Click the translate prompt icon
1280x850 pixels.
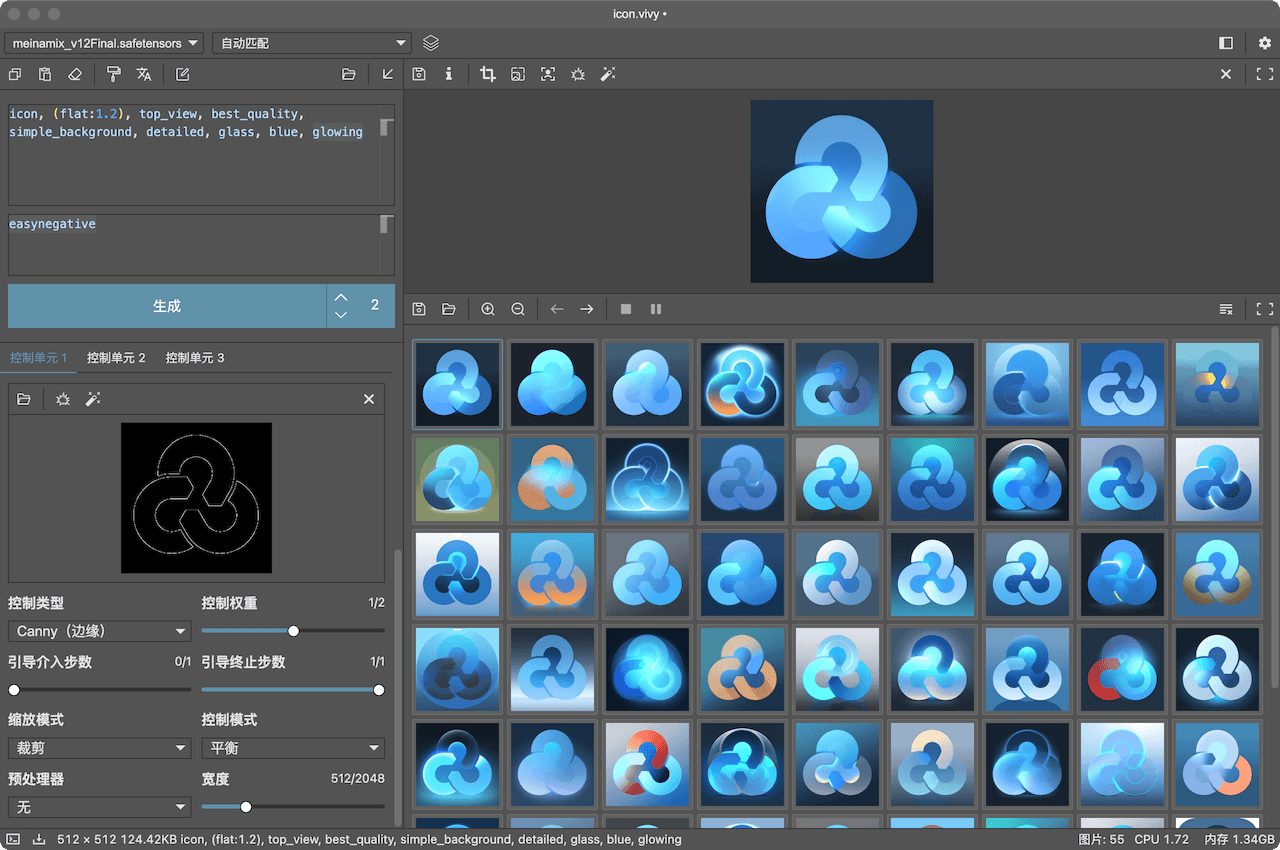144,74
